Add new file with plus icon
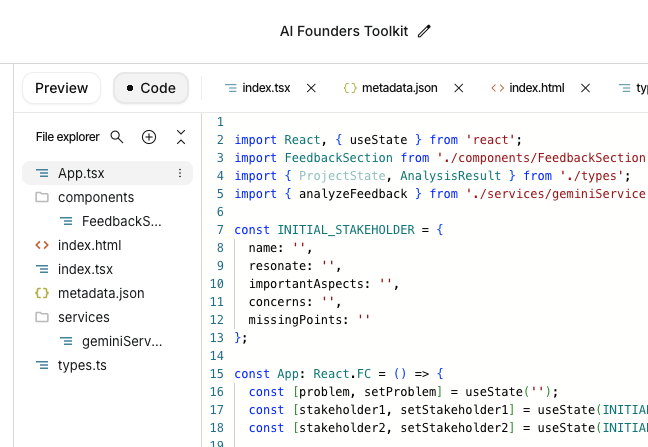Image resolution: width=648 pixels, height=447 pixels. coord(149,137)
